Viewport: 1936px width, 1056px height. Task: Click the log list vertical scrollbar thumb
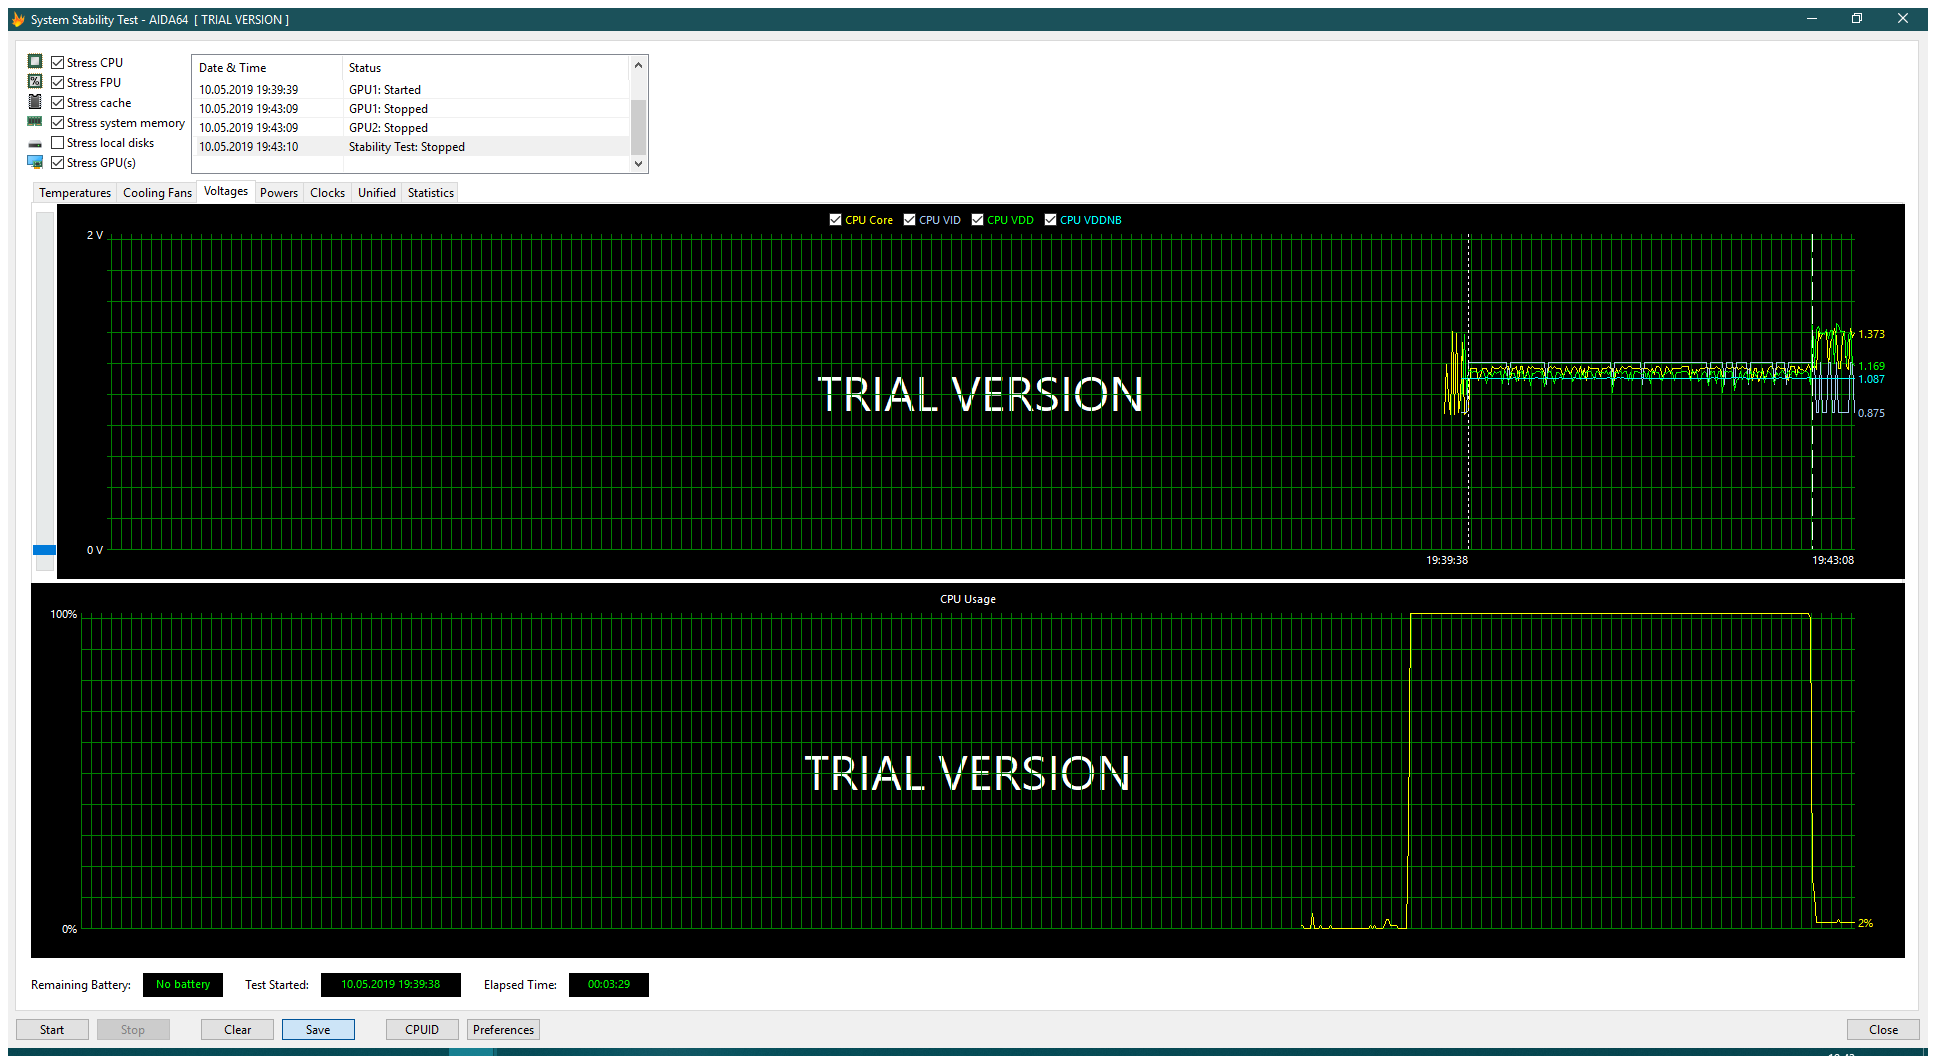639,127
